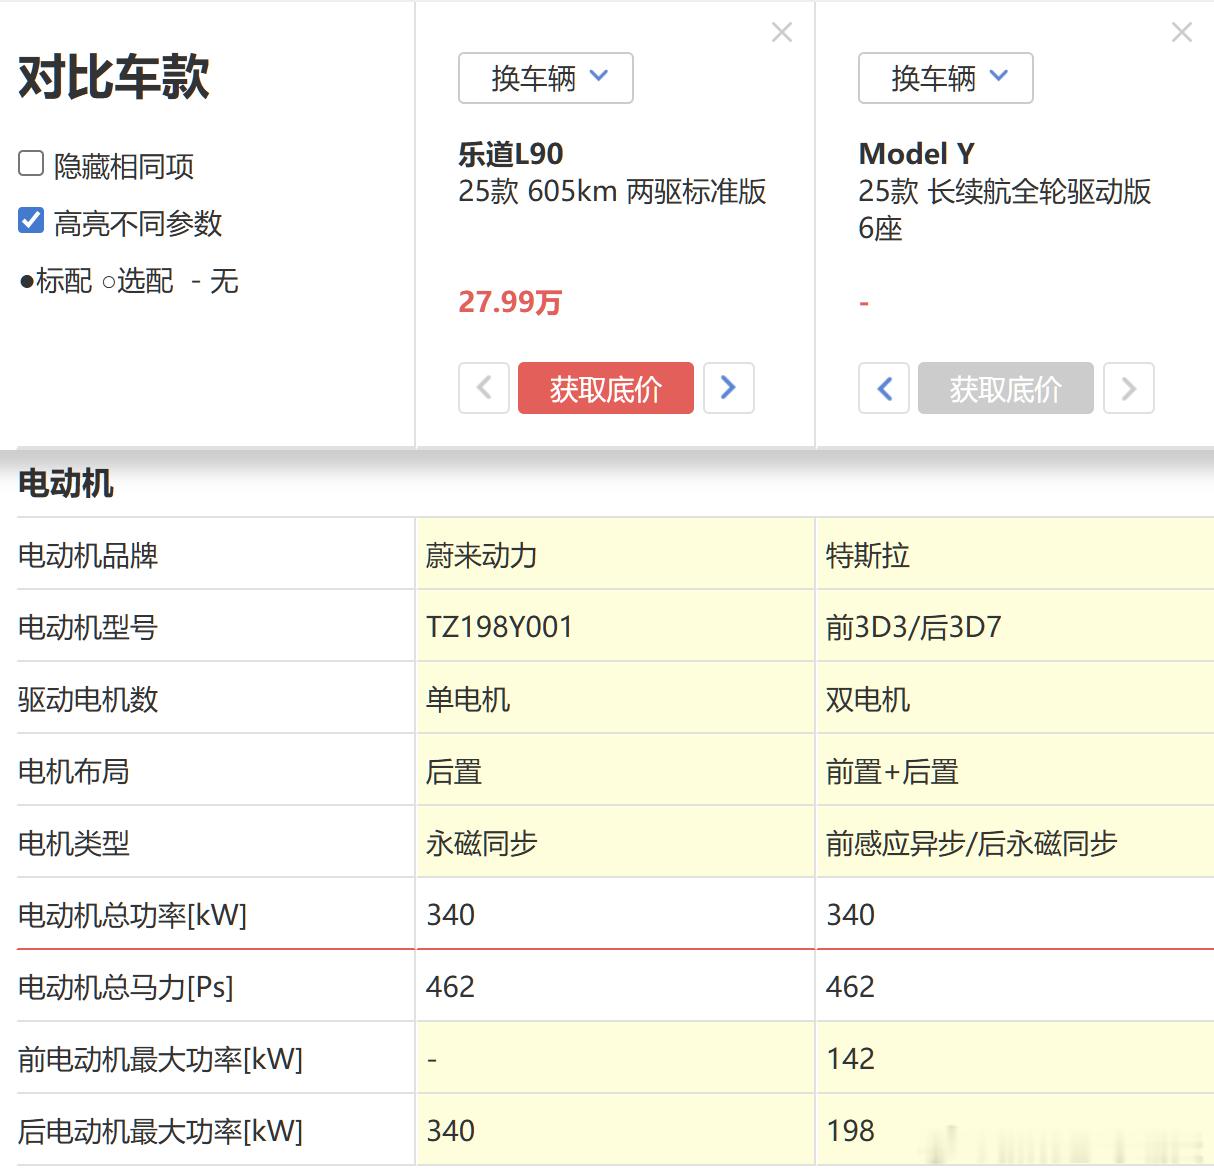This screenshot has width=1214, height=1175.
Task: Show previous trim arrow under 乐道L90
Action: [484, 388]
